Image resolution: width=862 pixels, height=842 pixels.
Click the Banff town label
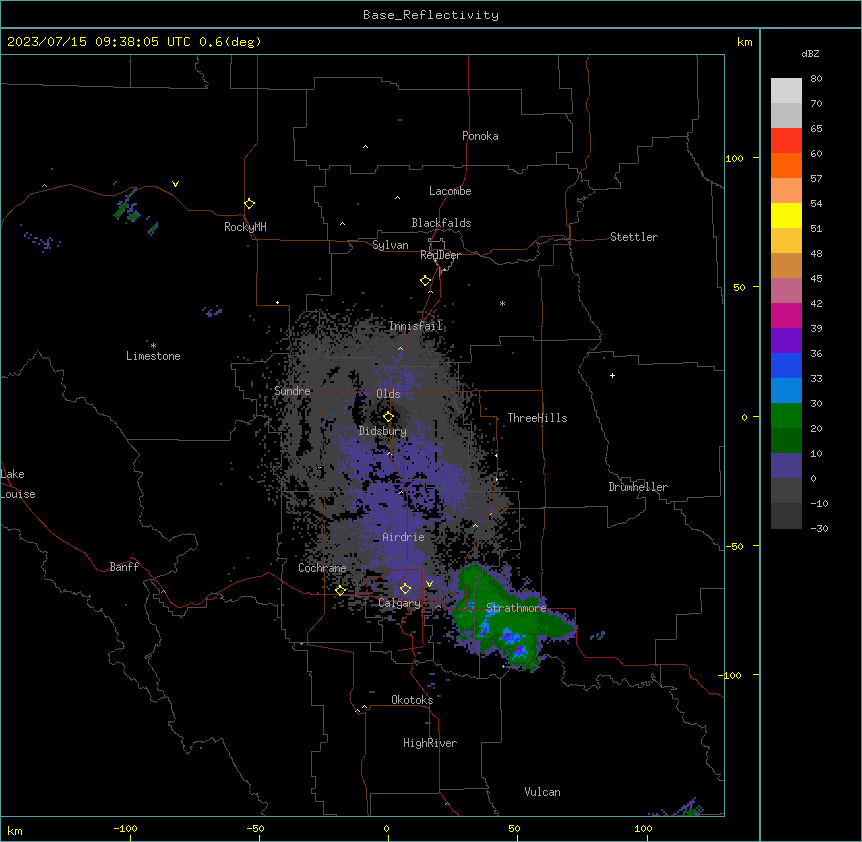point(124,567)
